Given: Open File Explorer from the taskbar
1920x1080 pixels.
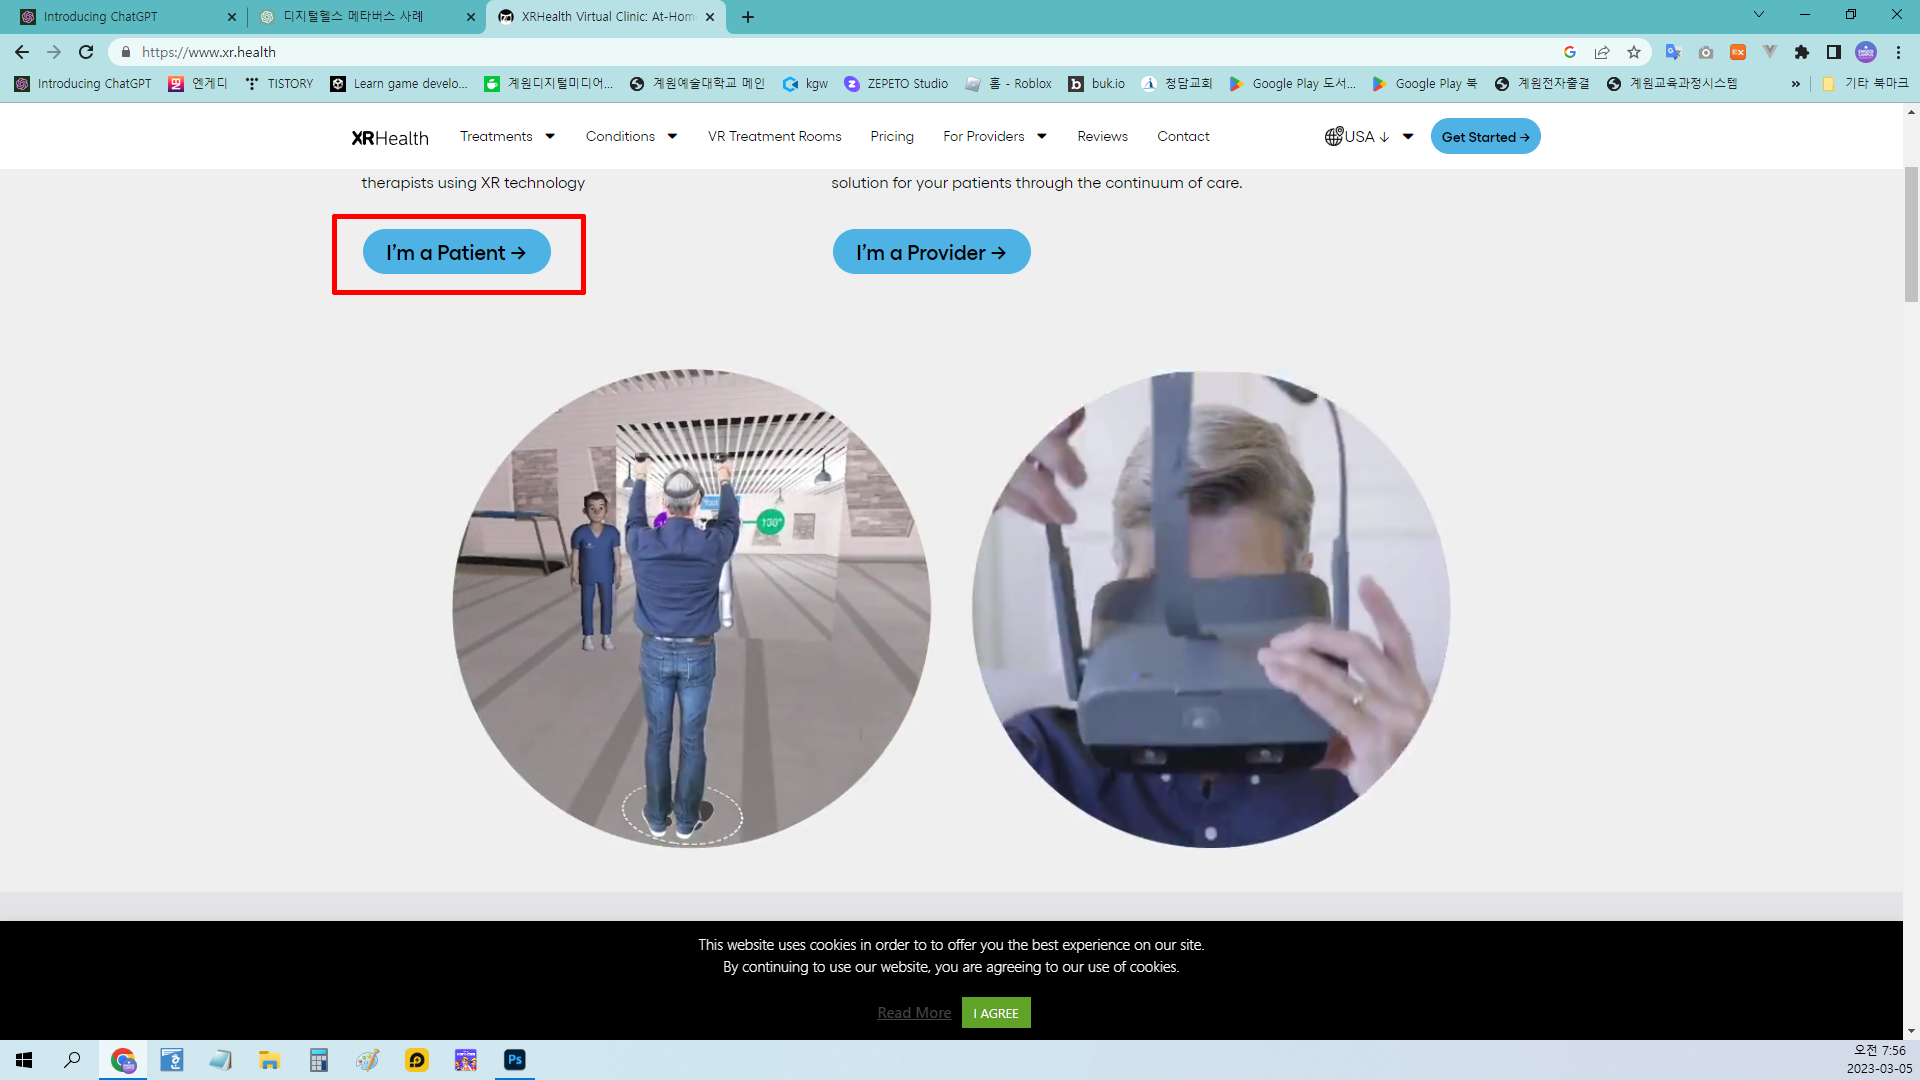Looking at the screenshot, I should click(x=269, y=1060).
